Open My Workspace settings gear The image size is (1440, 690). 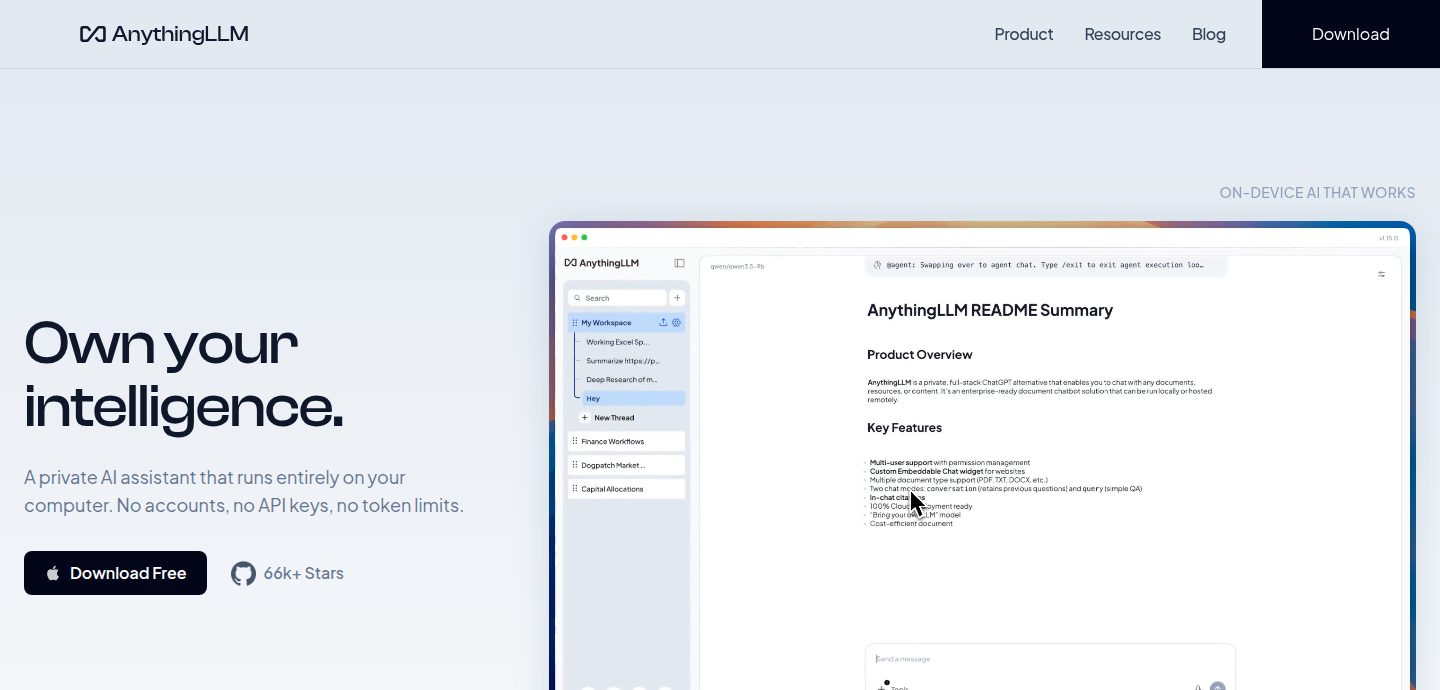pos(677,323)
